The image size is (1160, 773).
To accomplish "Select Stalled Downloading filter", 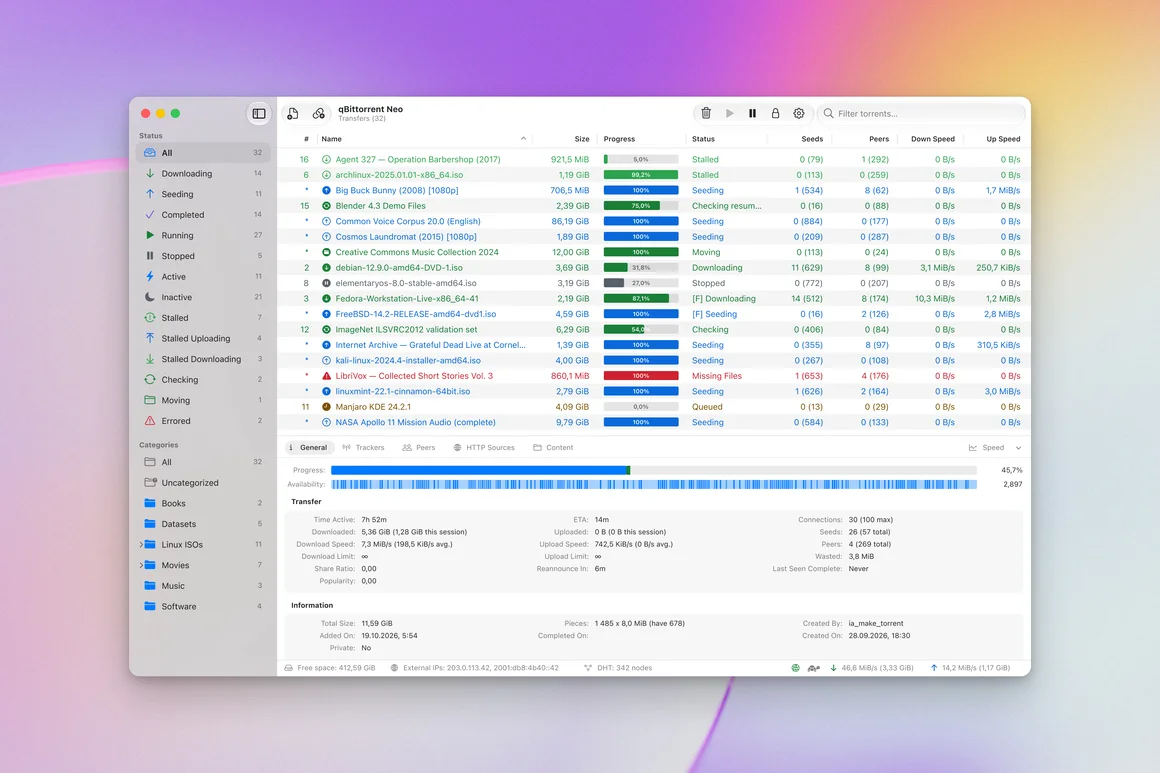I will pyautogui.click(x=203, y=360).
